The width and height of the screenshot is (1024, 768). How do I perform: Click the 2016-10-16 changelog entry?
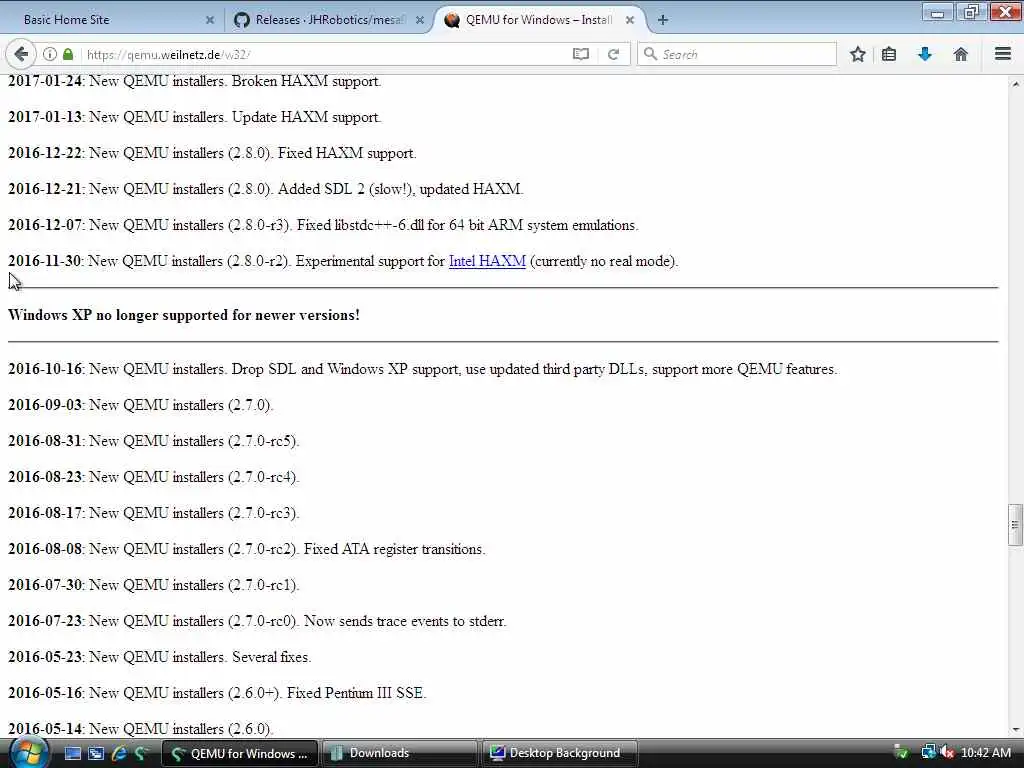(x=423, y=369)
